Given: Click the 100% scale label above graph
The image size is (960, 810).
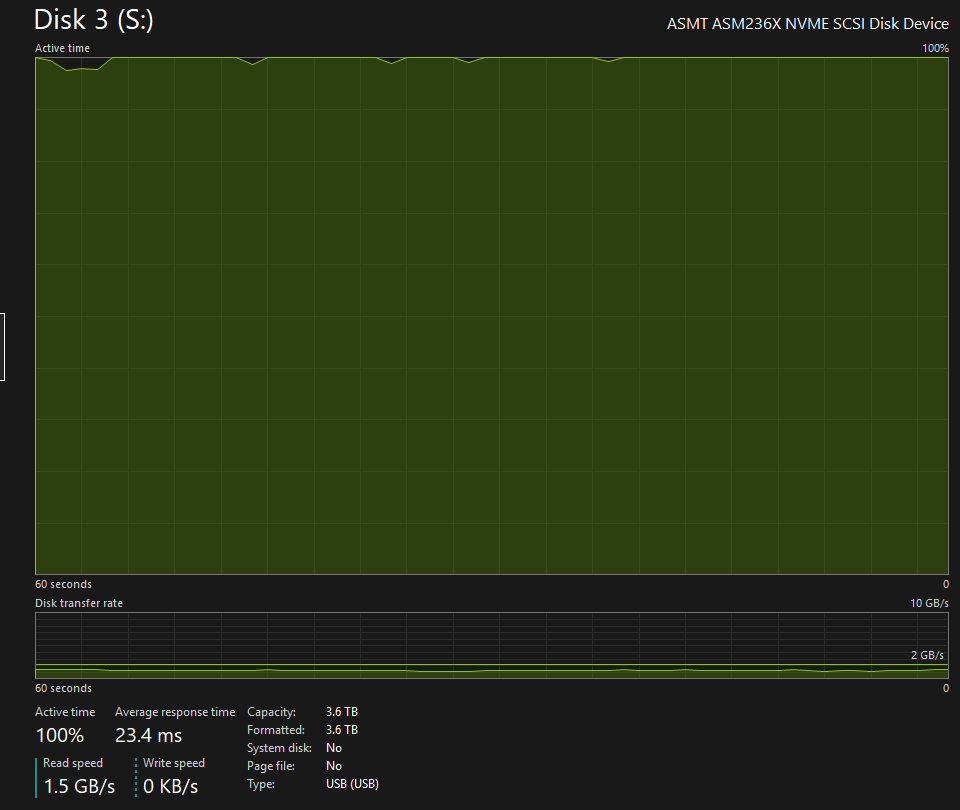Looking at the screenshot, I should 935,48.
